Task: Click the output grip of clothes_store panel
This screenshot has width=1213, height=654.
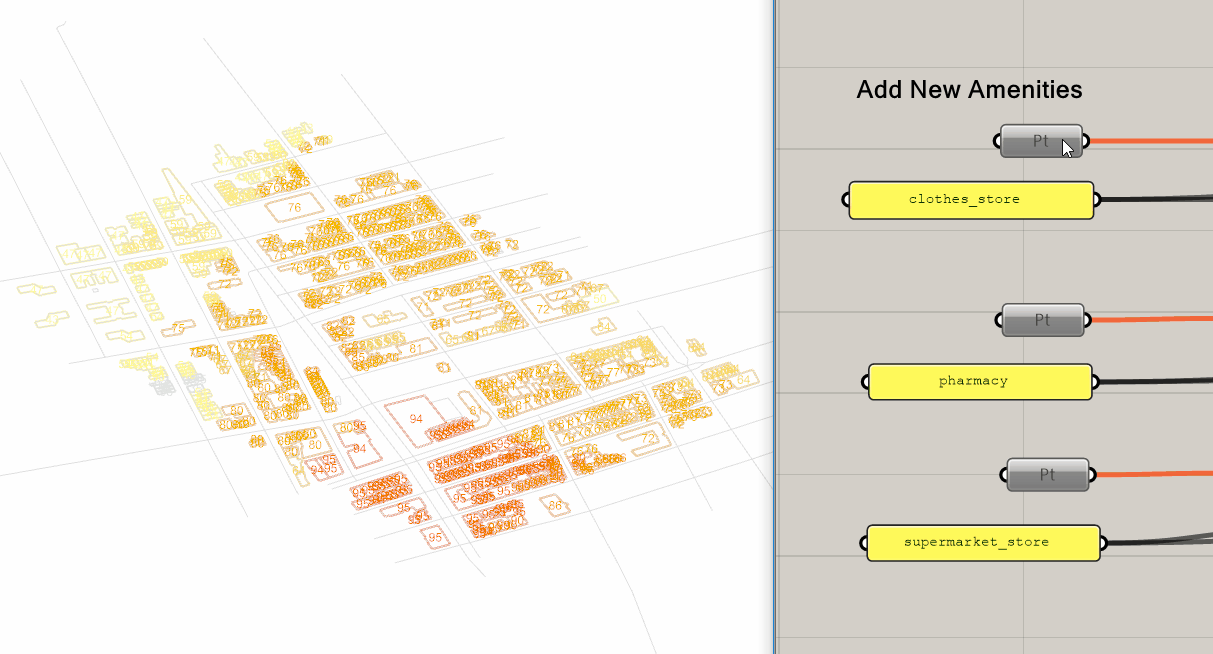Action: (1097, 200)
